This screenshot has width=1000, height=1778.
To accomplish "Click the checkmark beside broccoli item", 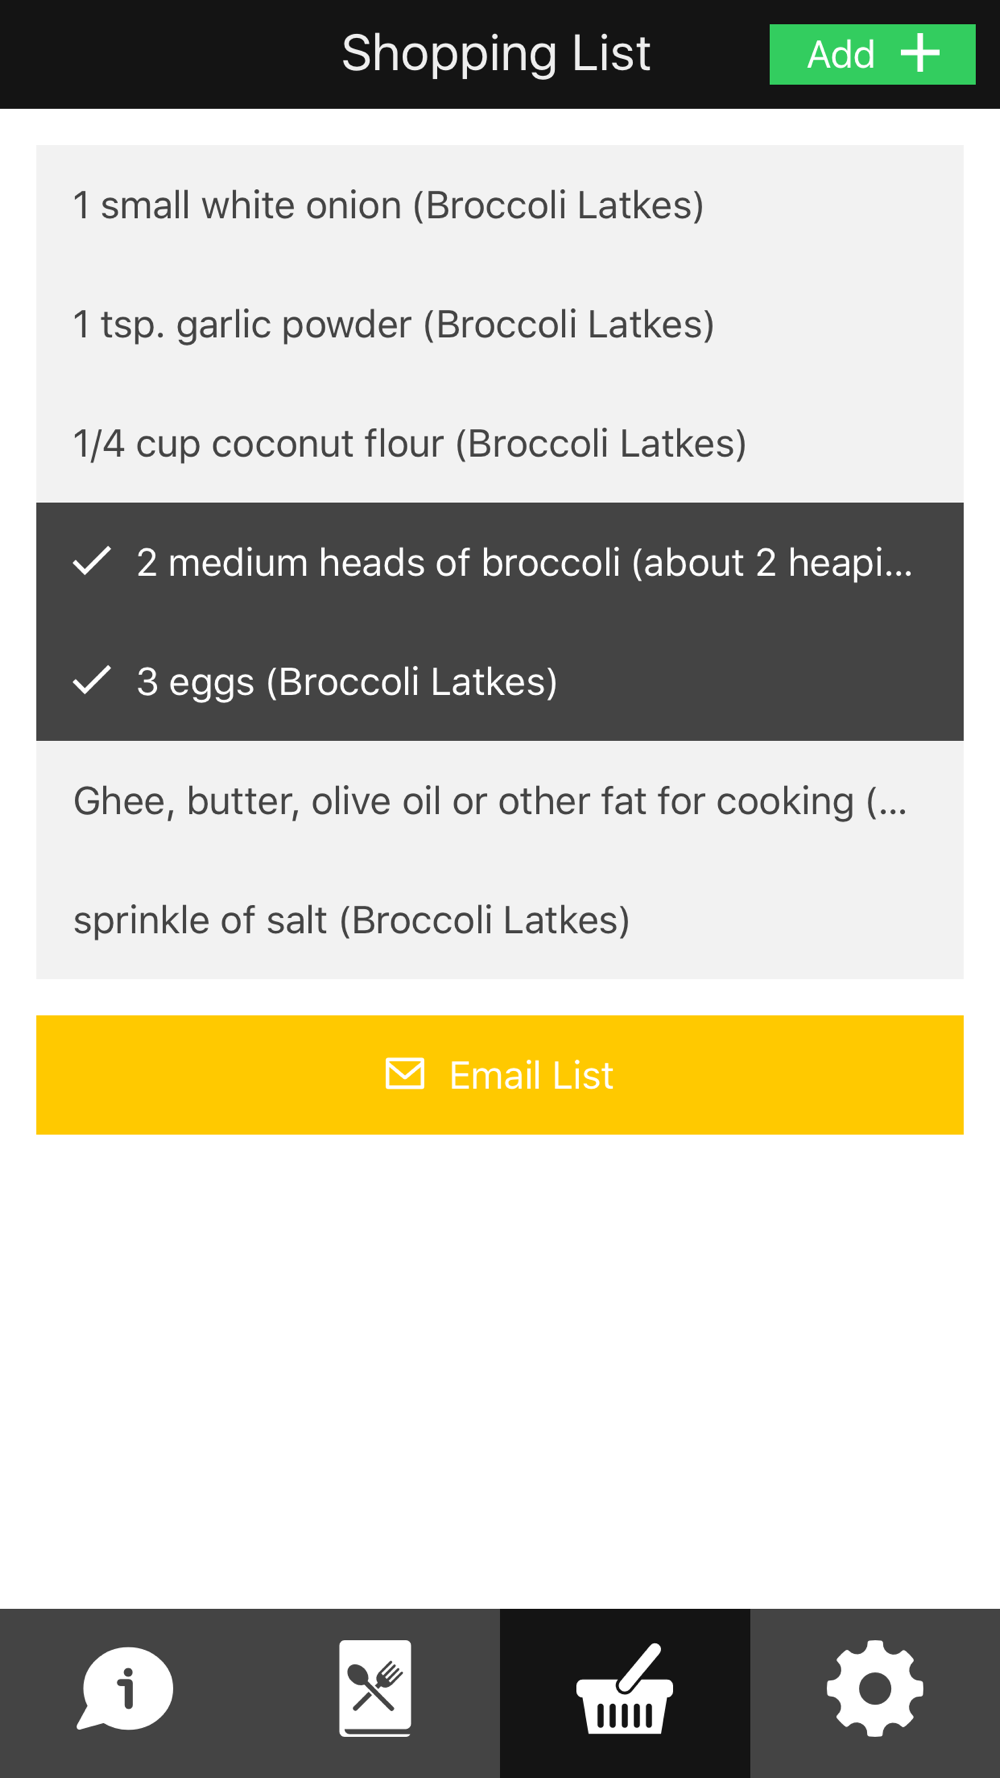I will point(92,562).
